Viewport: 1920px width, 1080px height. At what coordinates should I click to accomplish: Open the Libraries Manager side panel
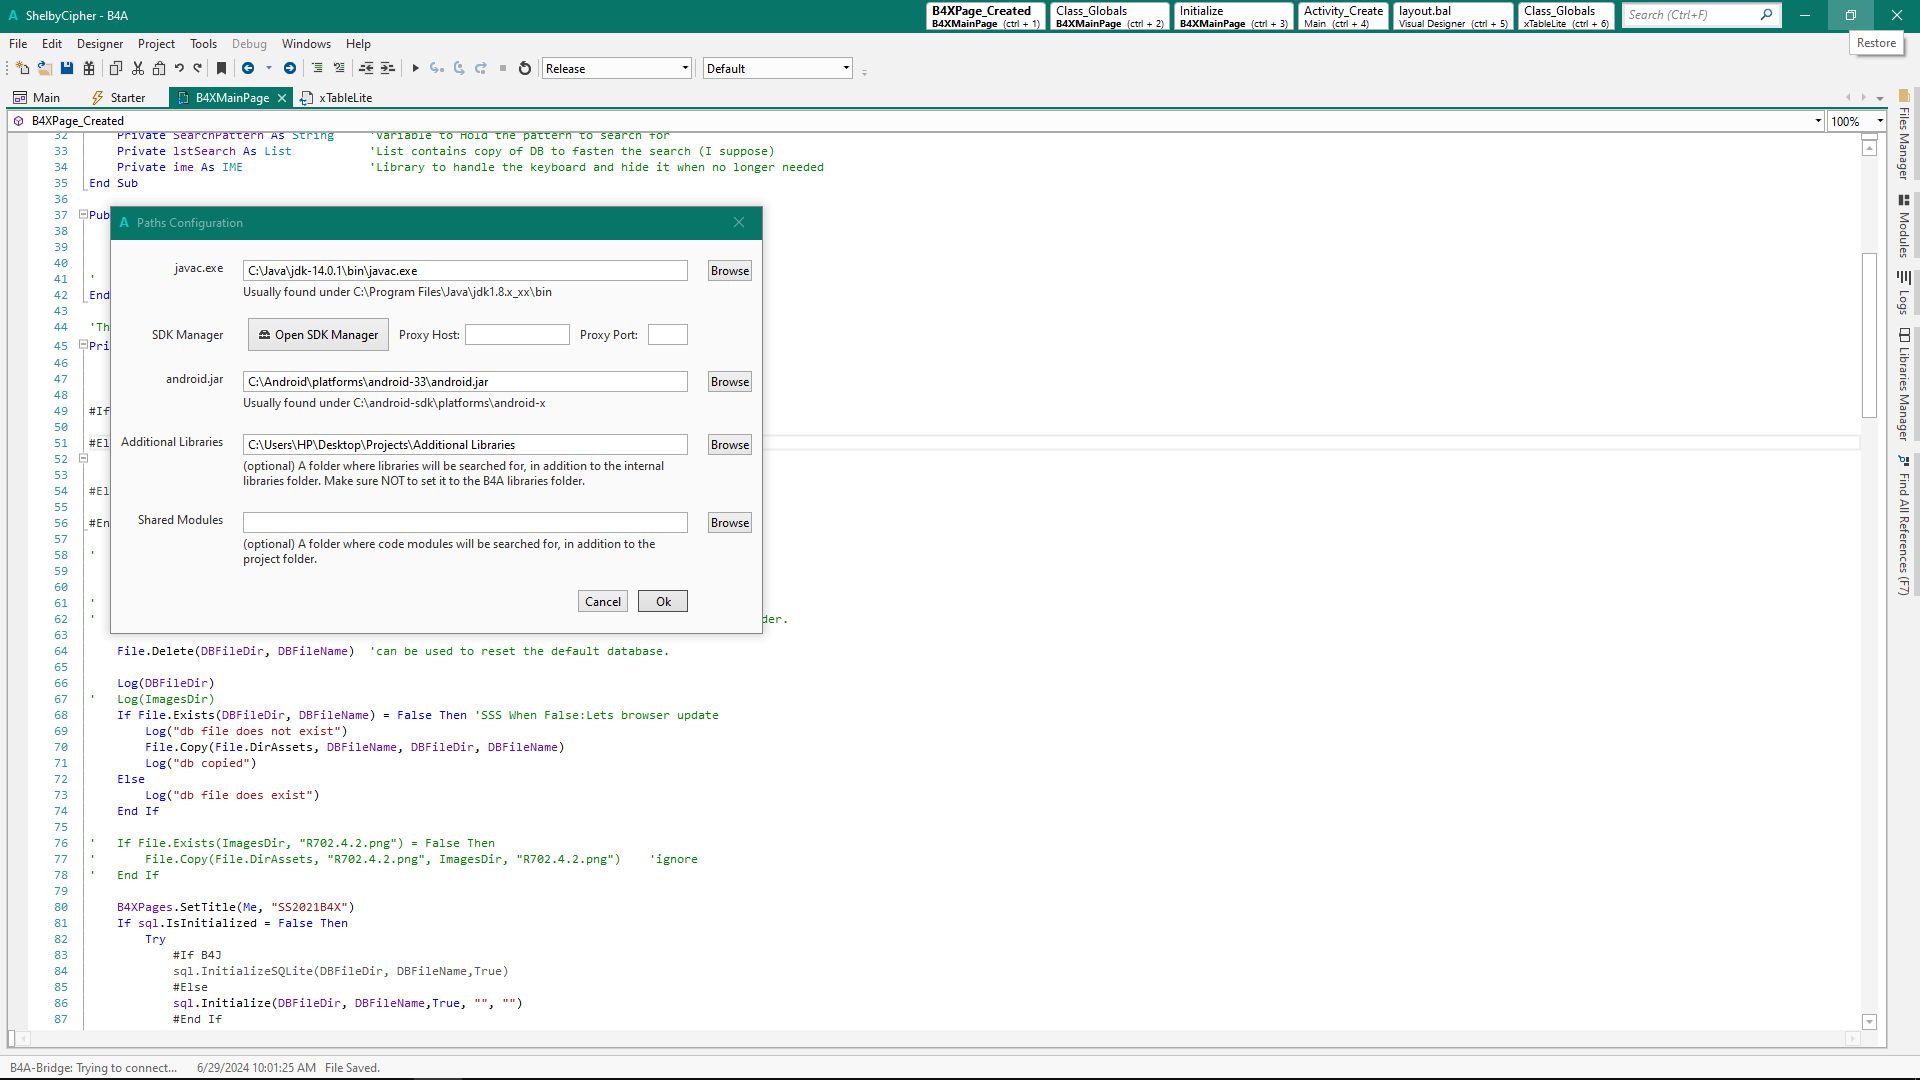pos(1904,385)
